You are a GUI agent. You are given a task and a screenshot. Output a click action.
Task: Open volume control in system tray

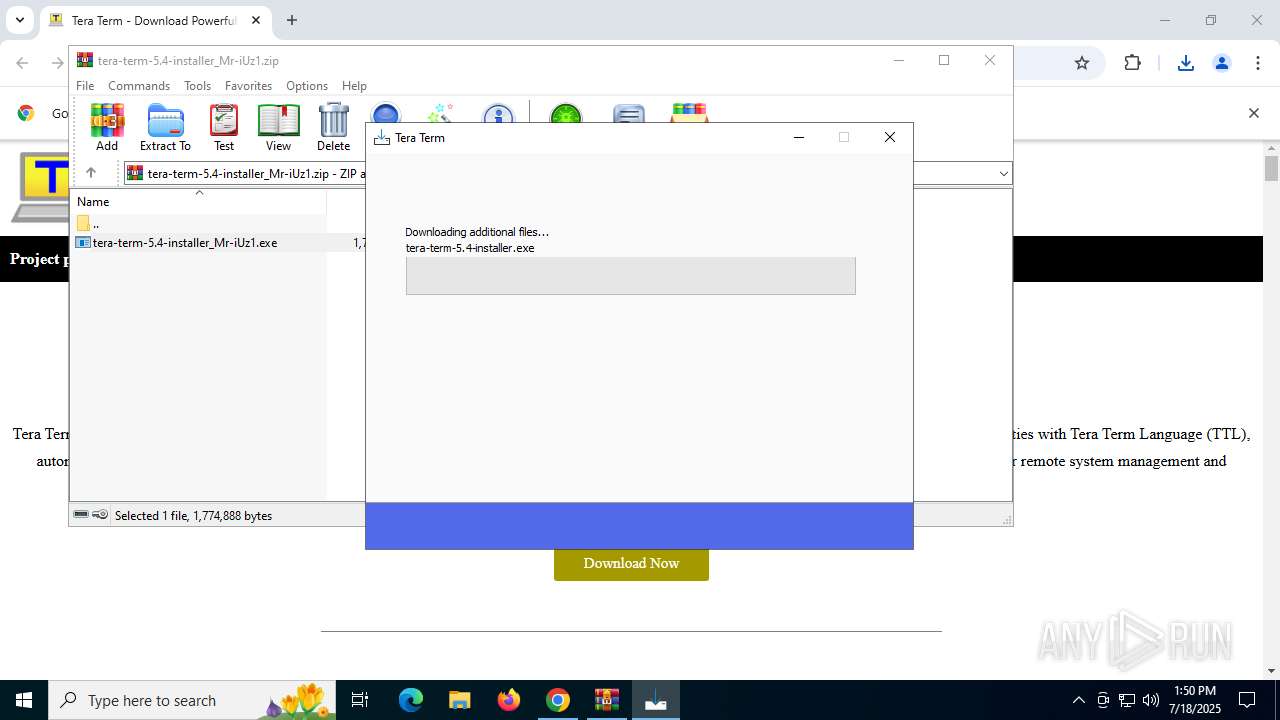point(1151,700)
